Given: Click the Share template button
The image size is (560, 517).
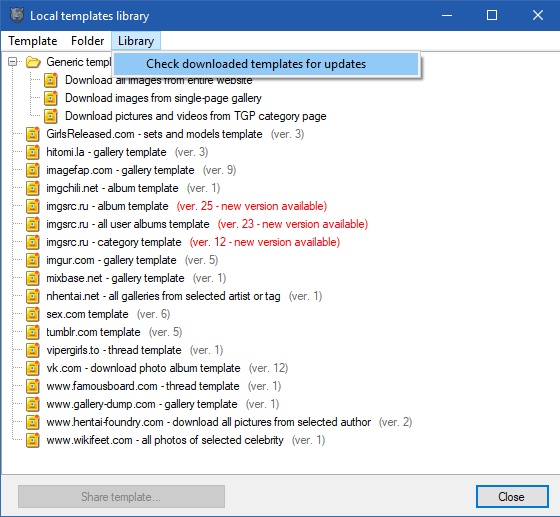Looking at the screenshot, I should pyautogui.click(x=121, y=496).
